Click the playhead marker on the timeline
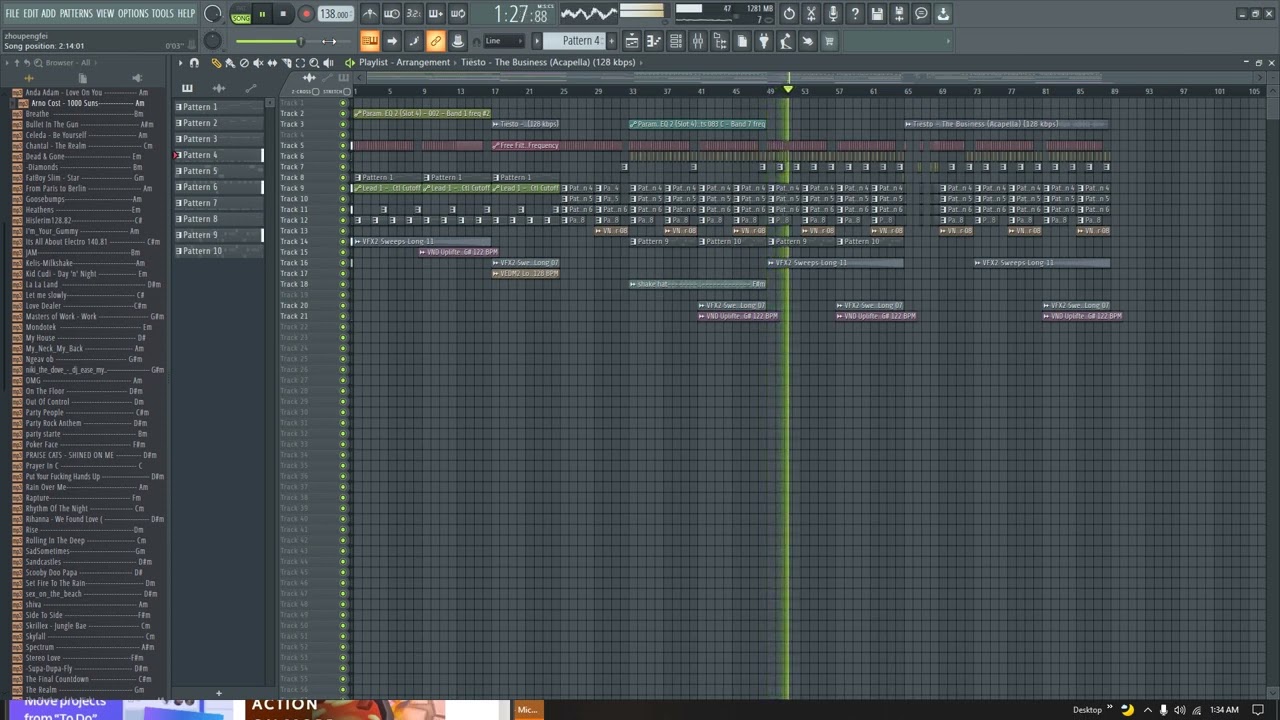Image resolution: width=1280 pixels, height=720 pixels. 788,91
